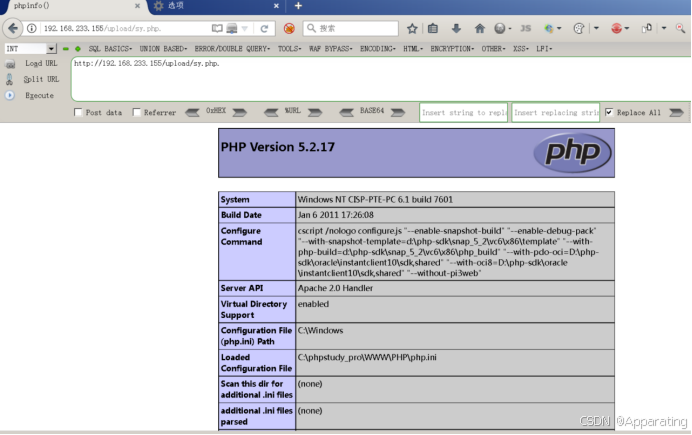
Task: Apply replace with arrow after Replace All
Action: tap(676, 112)
